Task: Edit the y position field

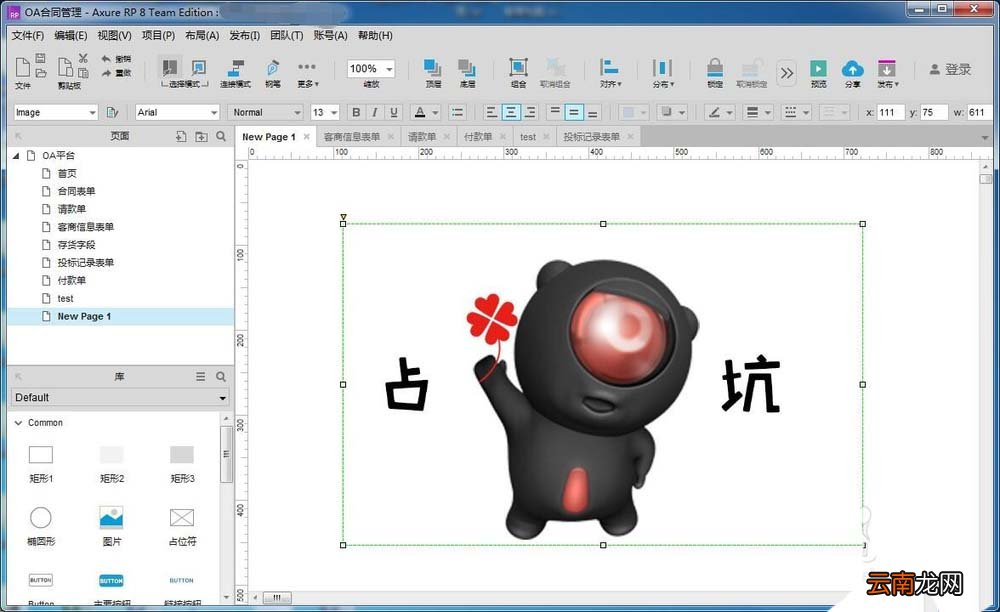Action: [934, 112]
